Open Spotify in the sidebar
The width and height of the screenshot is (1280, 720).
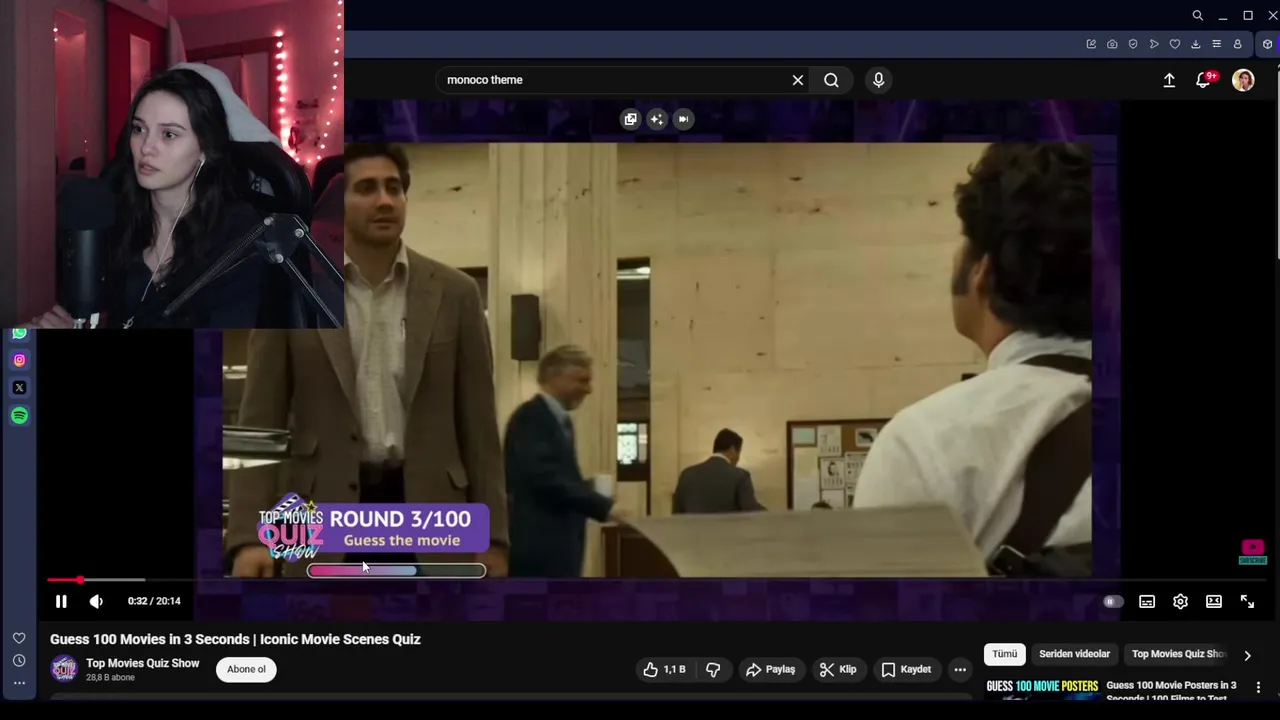point(19,415)
